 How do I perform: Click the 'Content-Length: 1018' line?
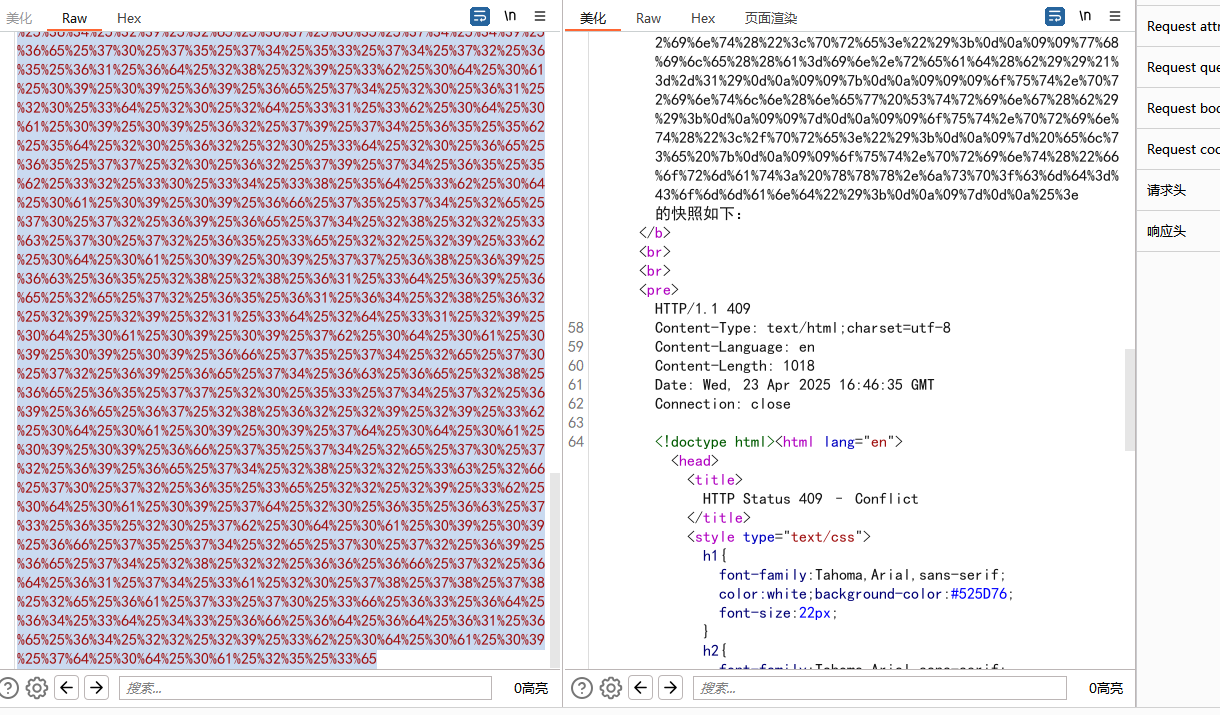(x=735, y=366)
